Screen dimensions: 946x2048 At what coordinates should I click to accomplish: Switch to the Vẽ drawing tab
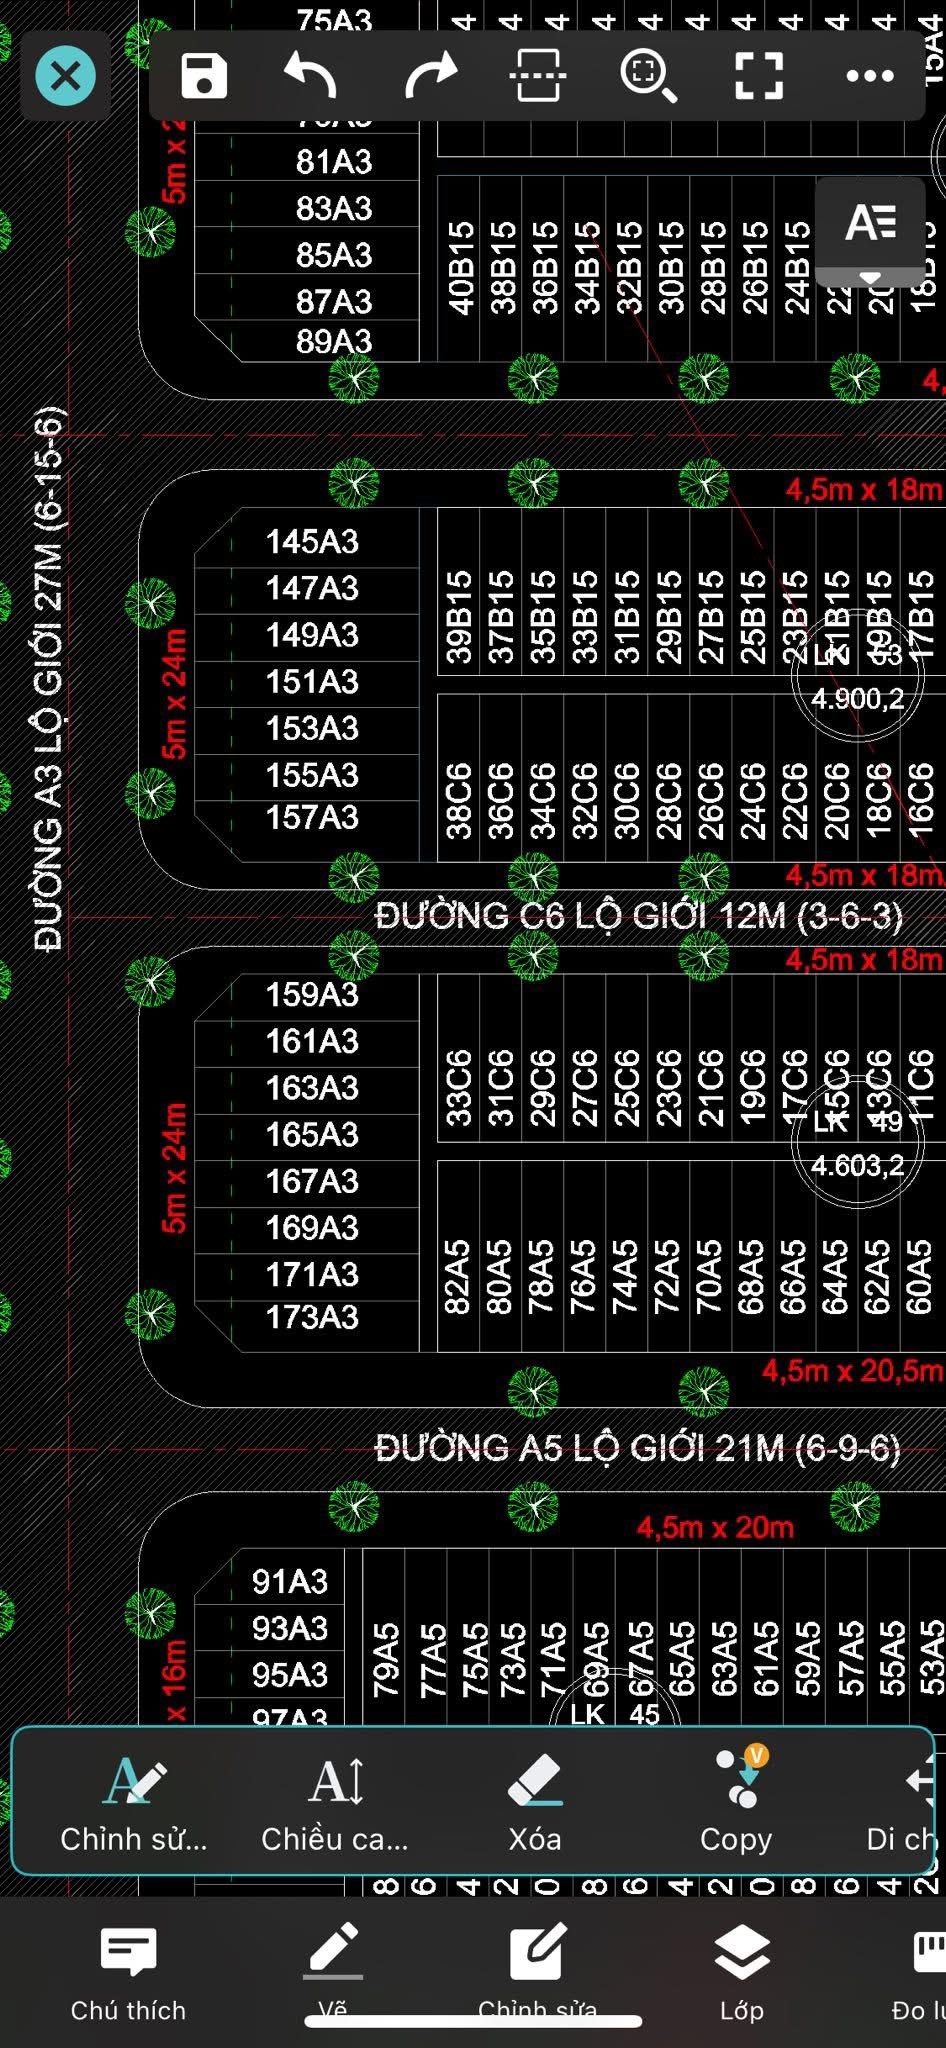click(x=333, y=1960)
